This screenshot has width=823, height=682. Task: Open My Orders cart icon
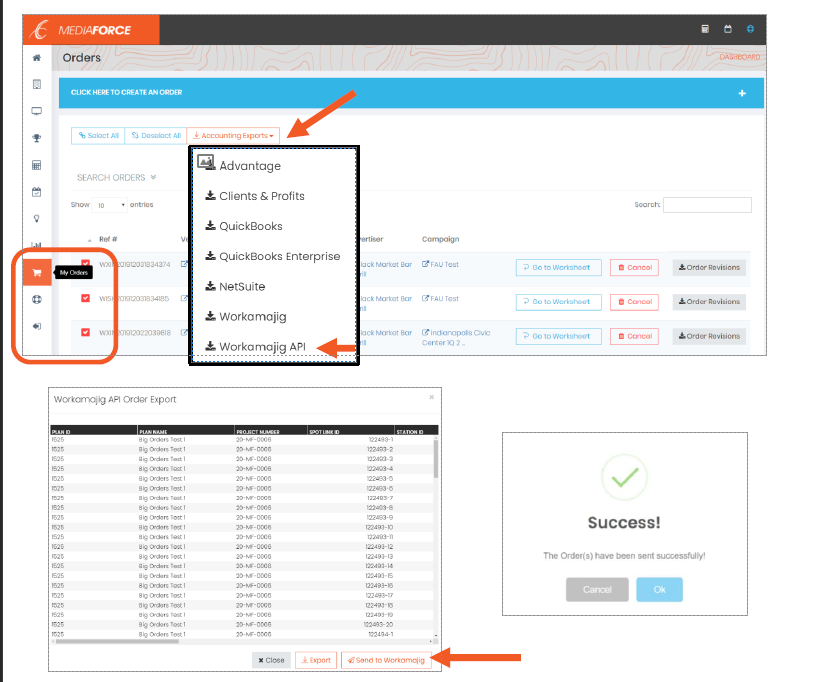(x=37, y=272)
